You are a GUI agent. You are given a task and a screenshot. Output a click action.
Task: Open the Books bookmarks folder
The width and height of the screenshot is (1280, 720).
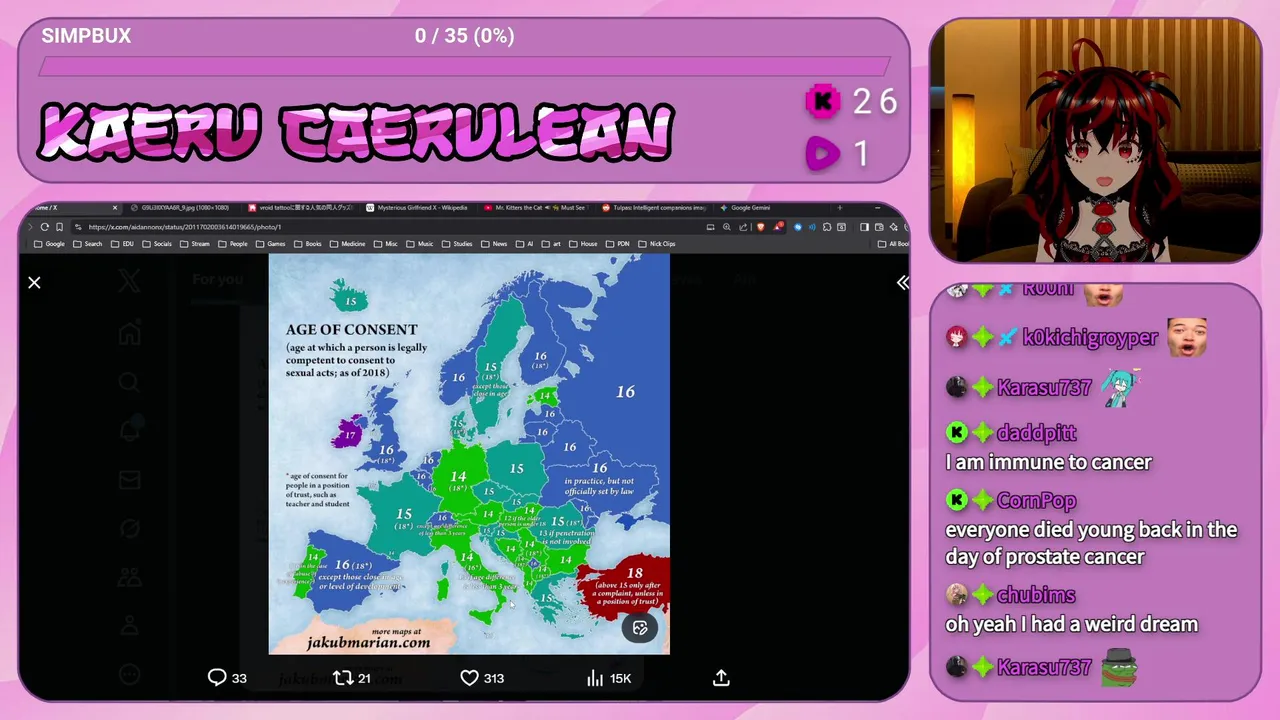[x=308, y=244]
